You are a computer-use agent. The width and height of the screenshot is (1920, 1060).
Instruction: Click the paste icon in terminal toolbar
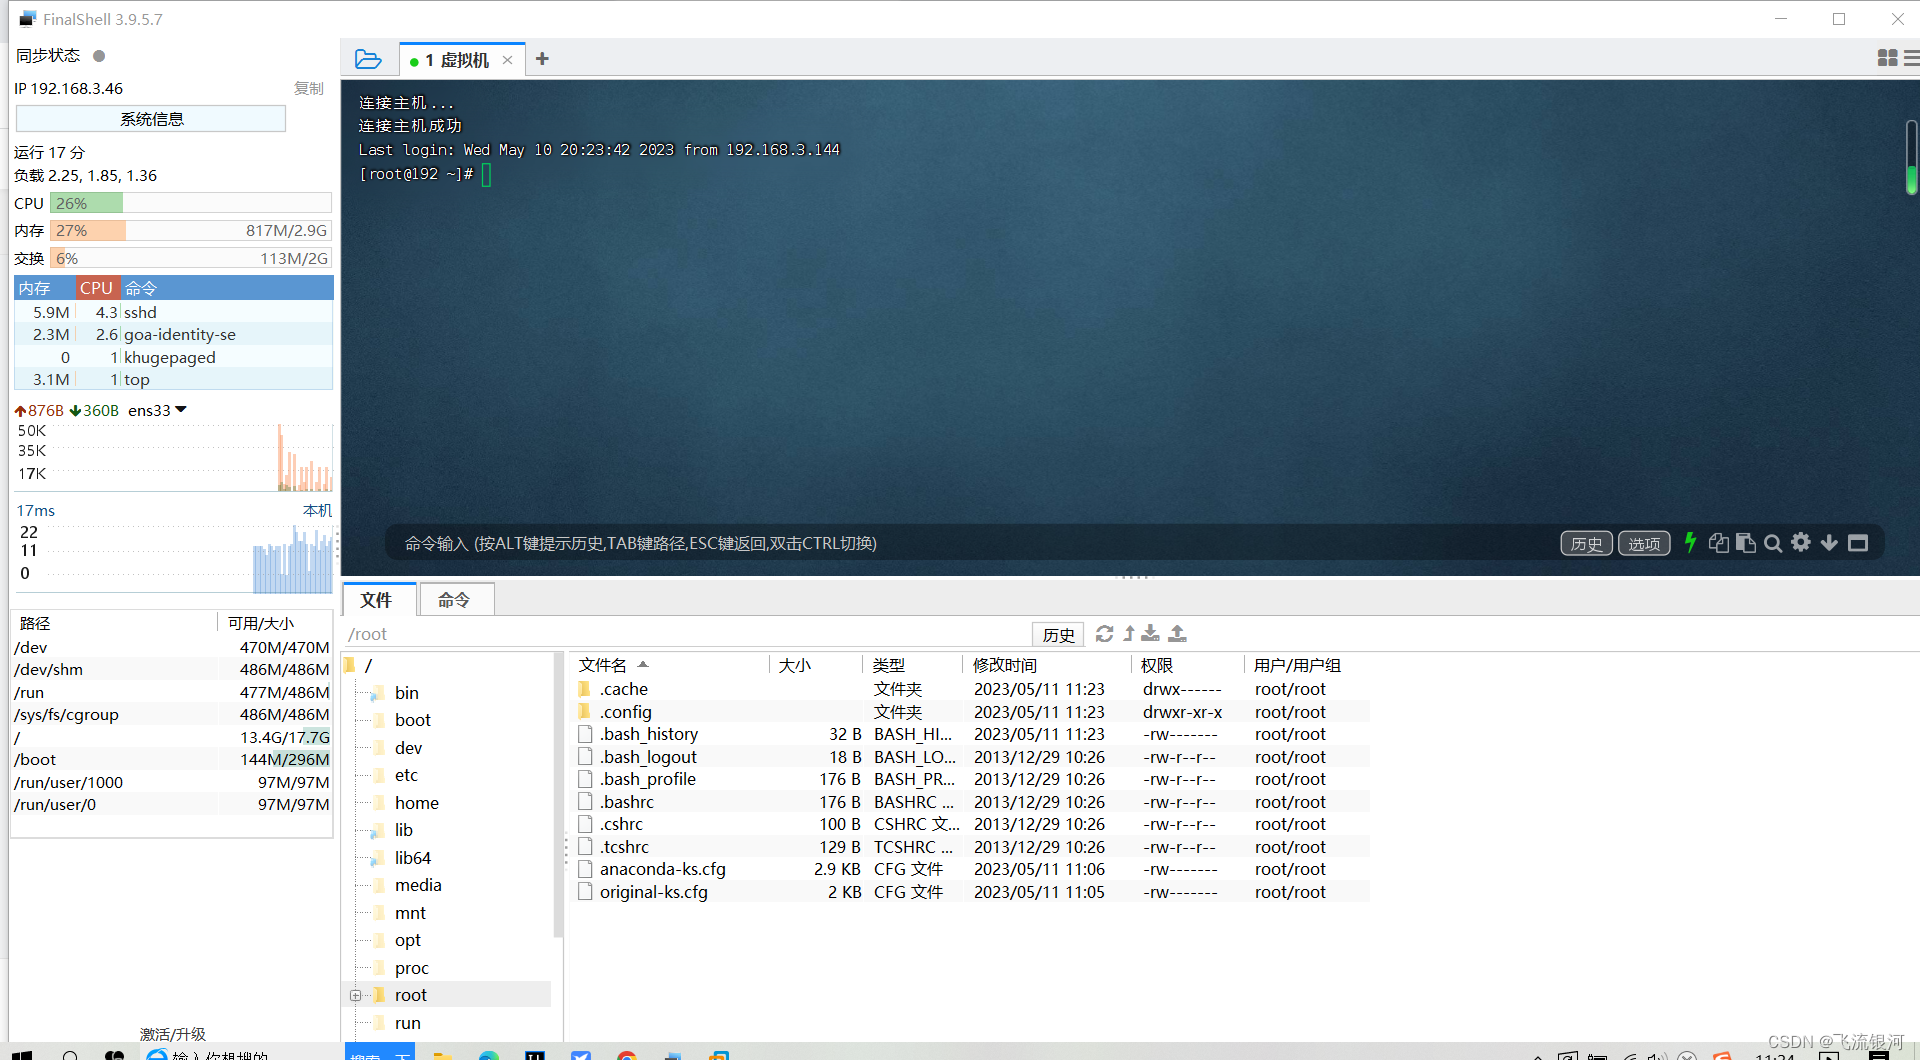pyautogui.click(x=1745, y=542)
